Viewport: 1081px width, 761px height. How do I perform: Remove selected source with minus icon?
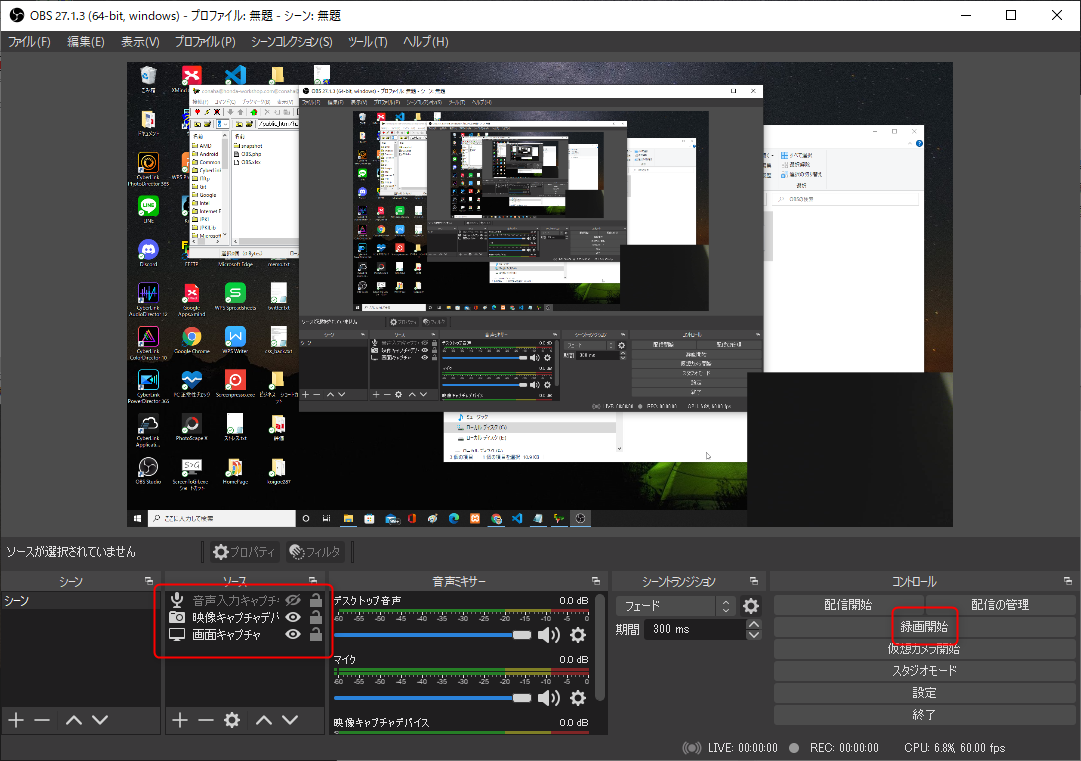pyautogui.click(x=206, y=720)
